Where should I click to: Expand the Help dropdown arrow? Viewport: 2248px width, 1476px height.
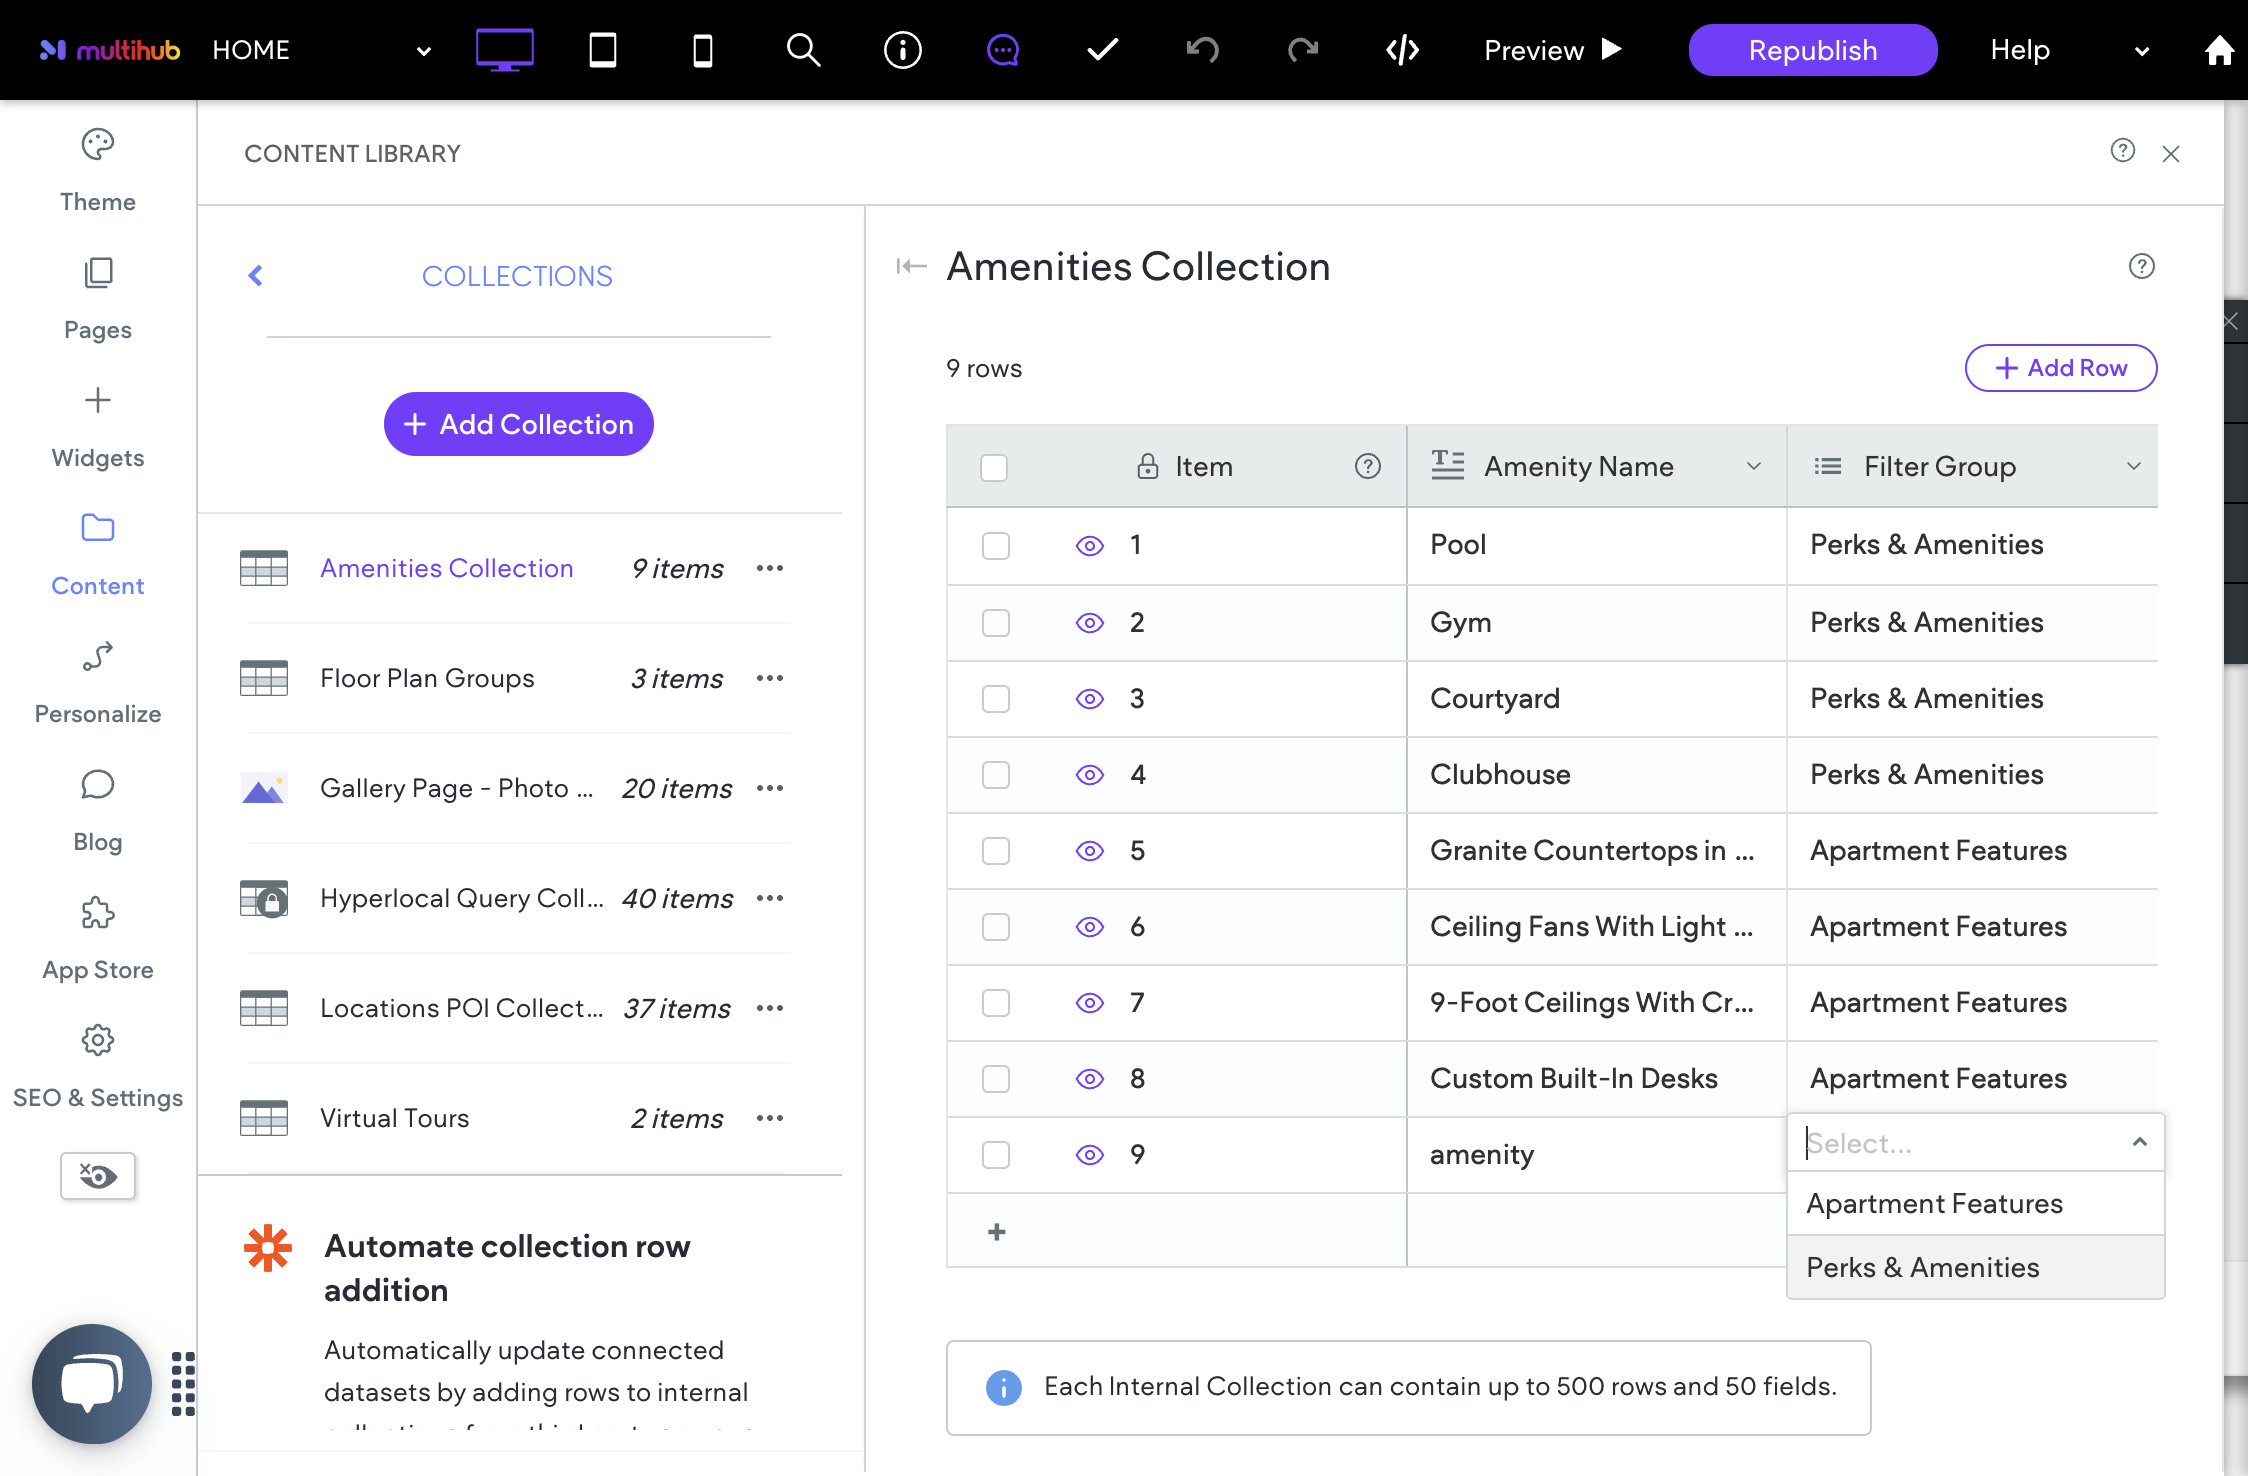pyautogui.click(x=2141, y=51)
